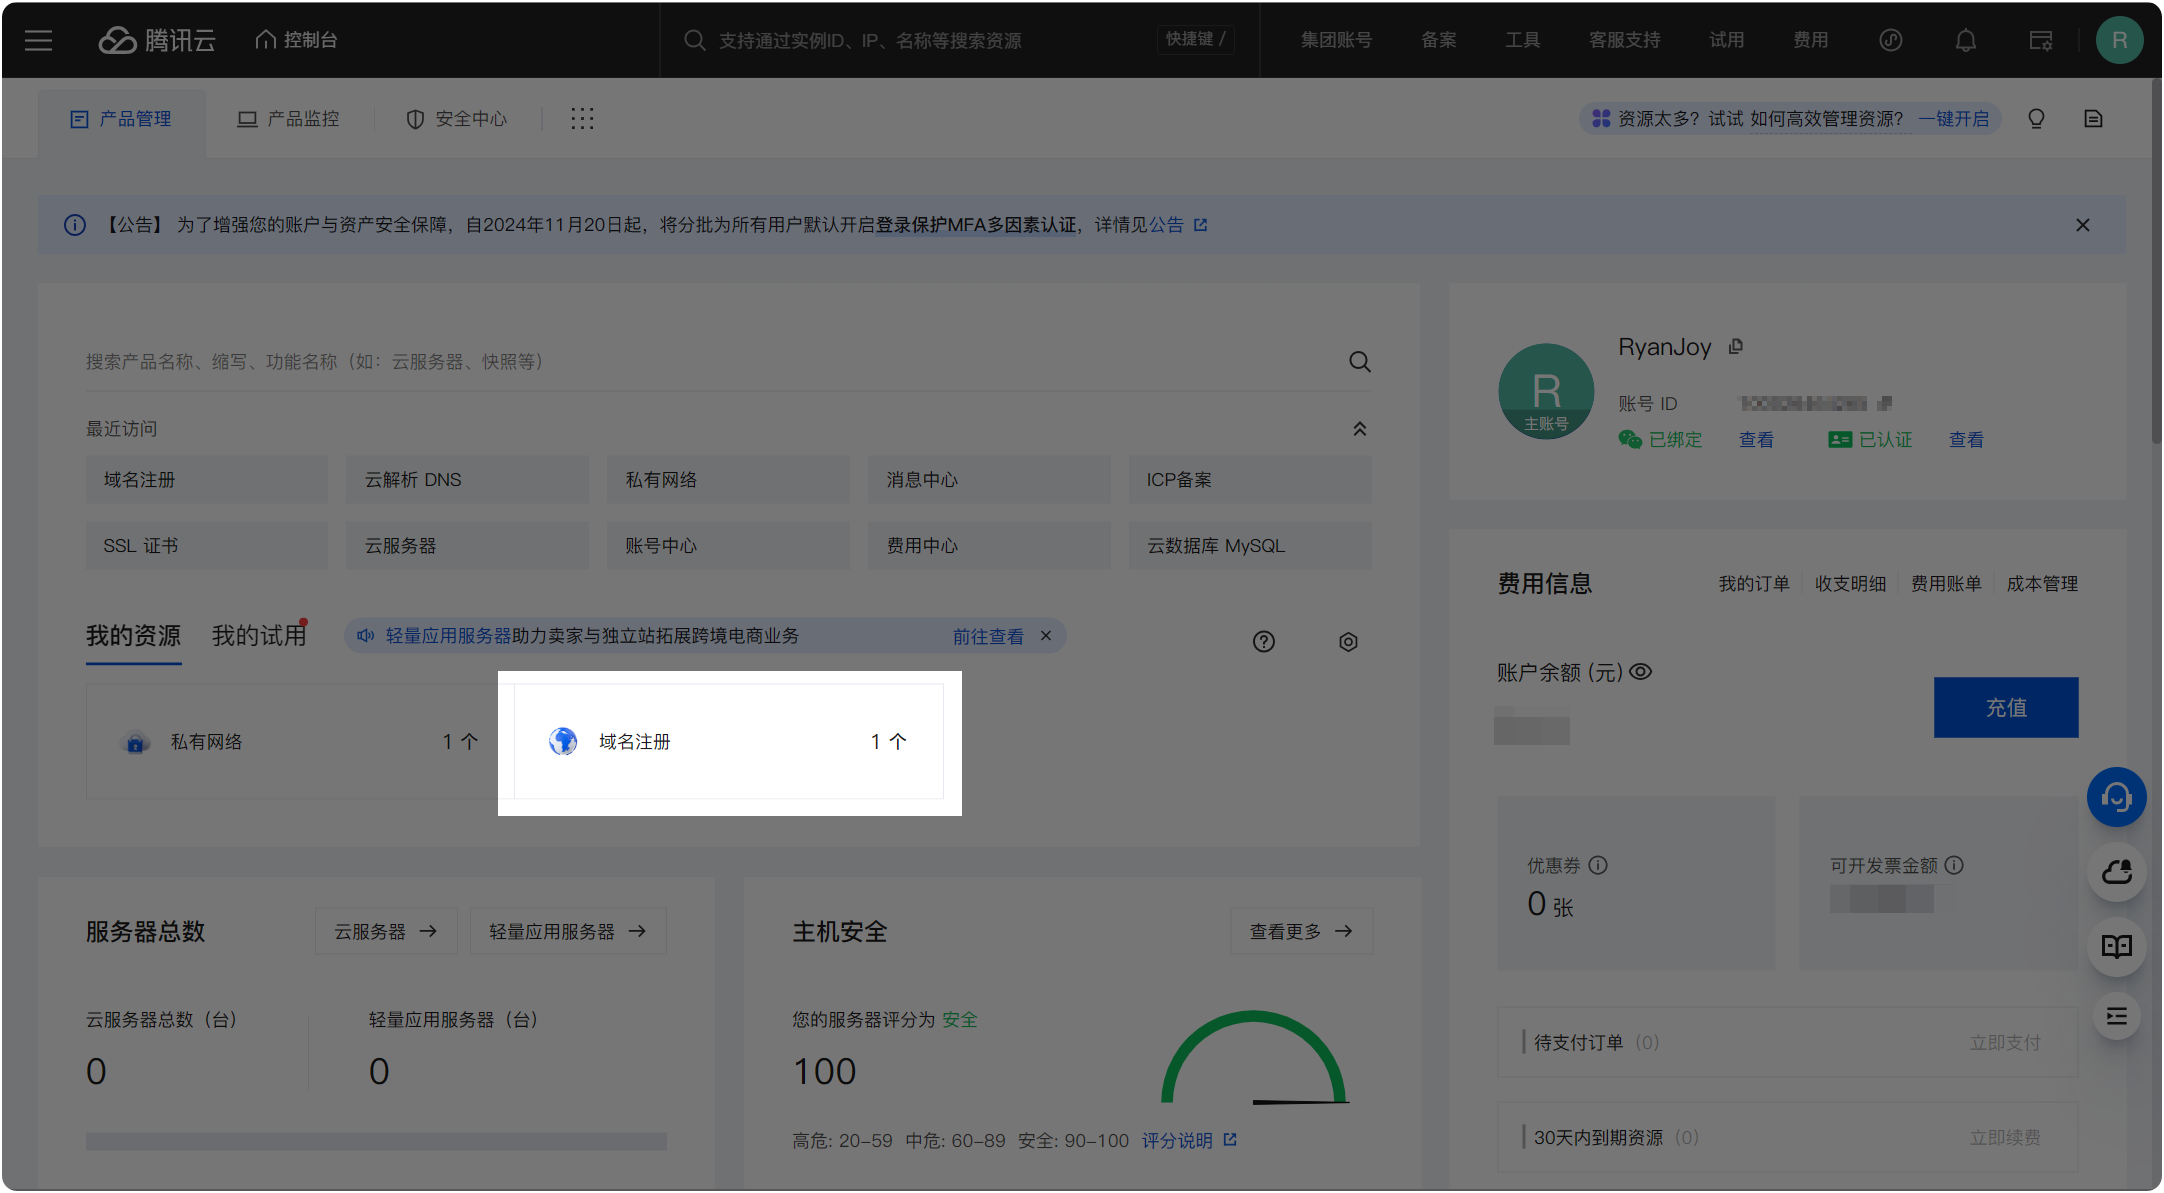Click the console customization icon beside the bell

(2041, 40)
